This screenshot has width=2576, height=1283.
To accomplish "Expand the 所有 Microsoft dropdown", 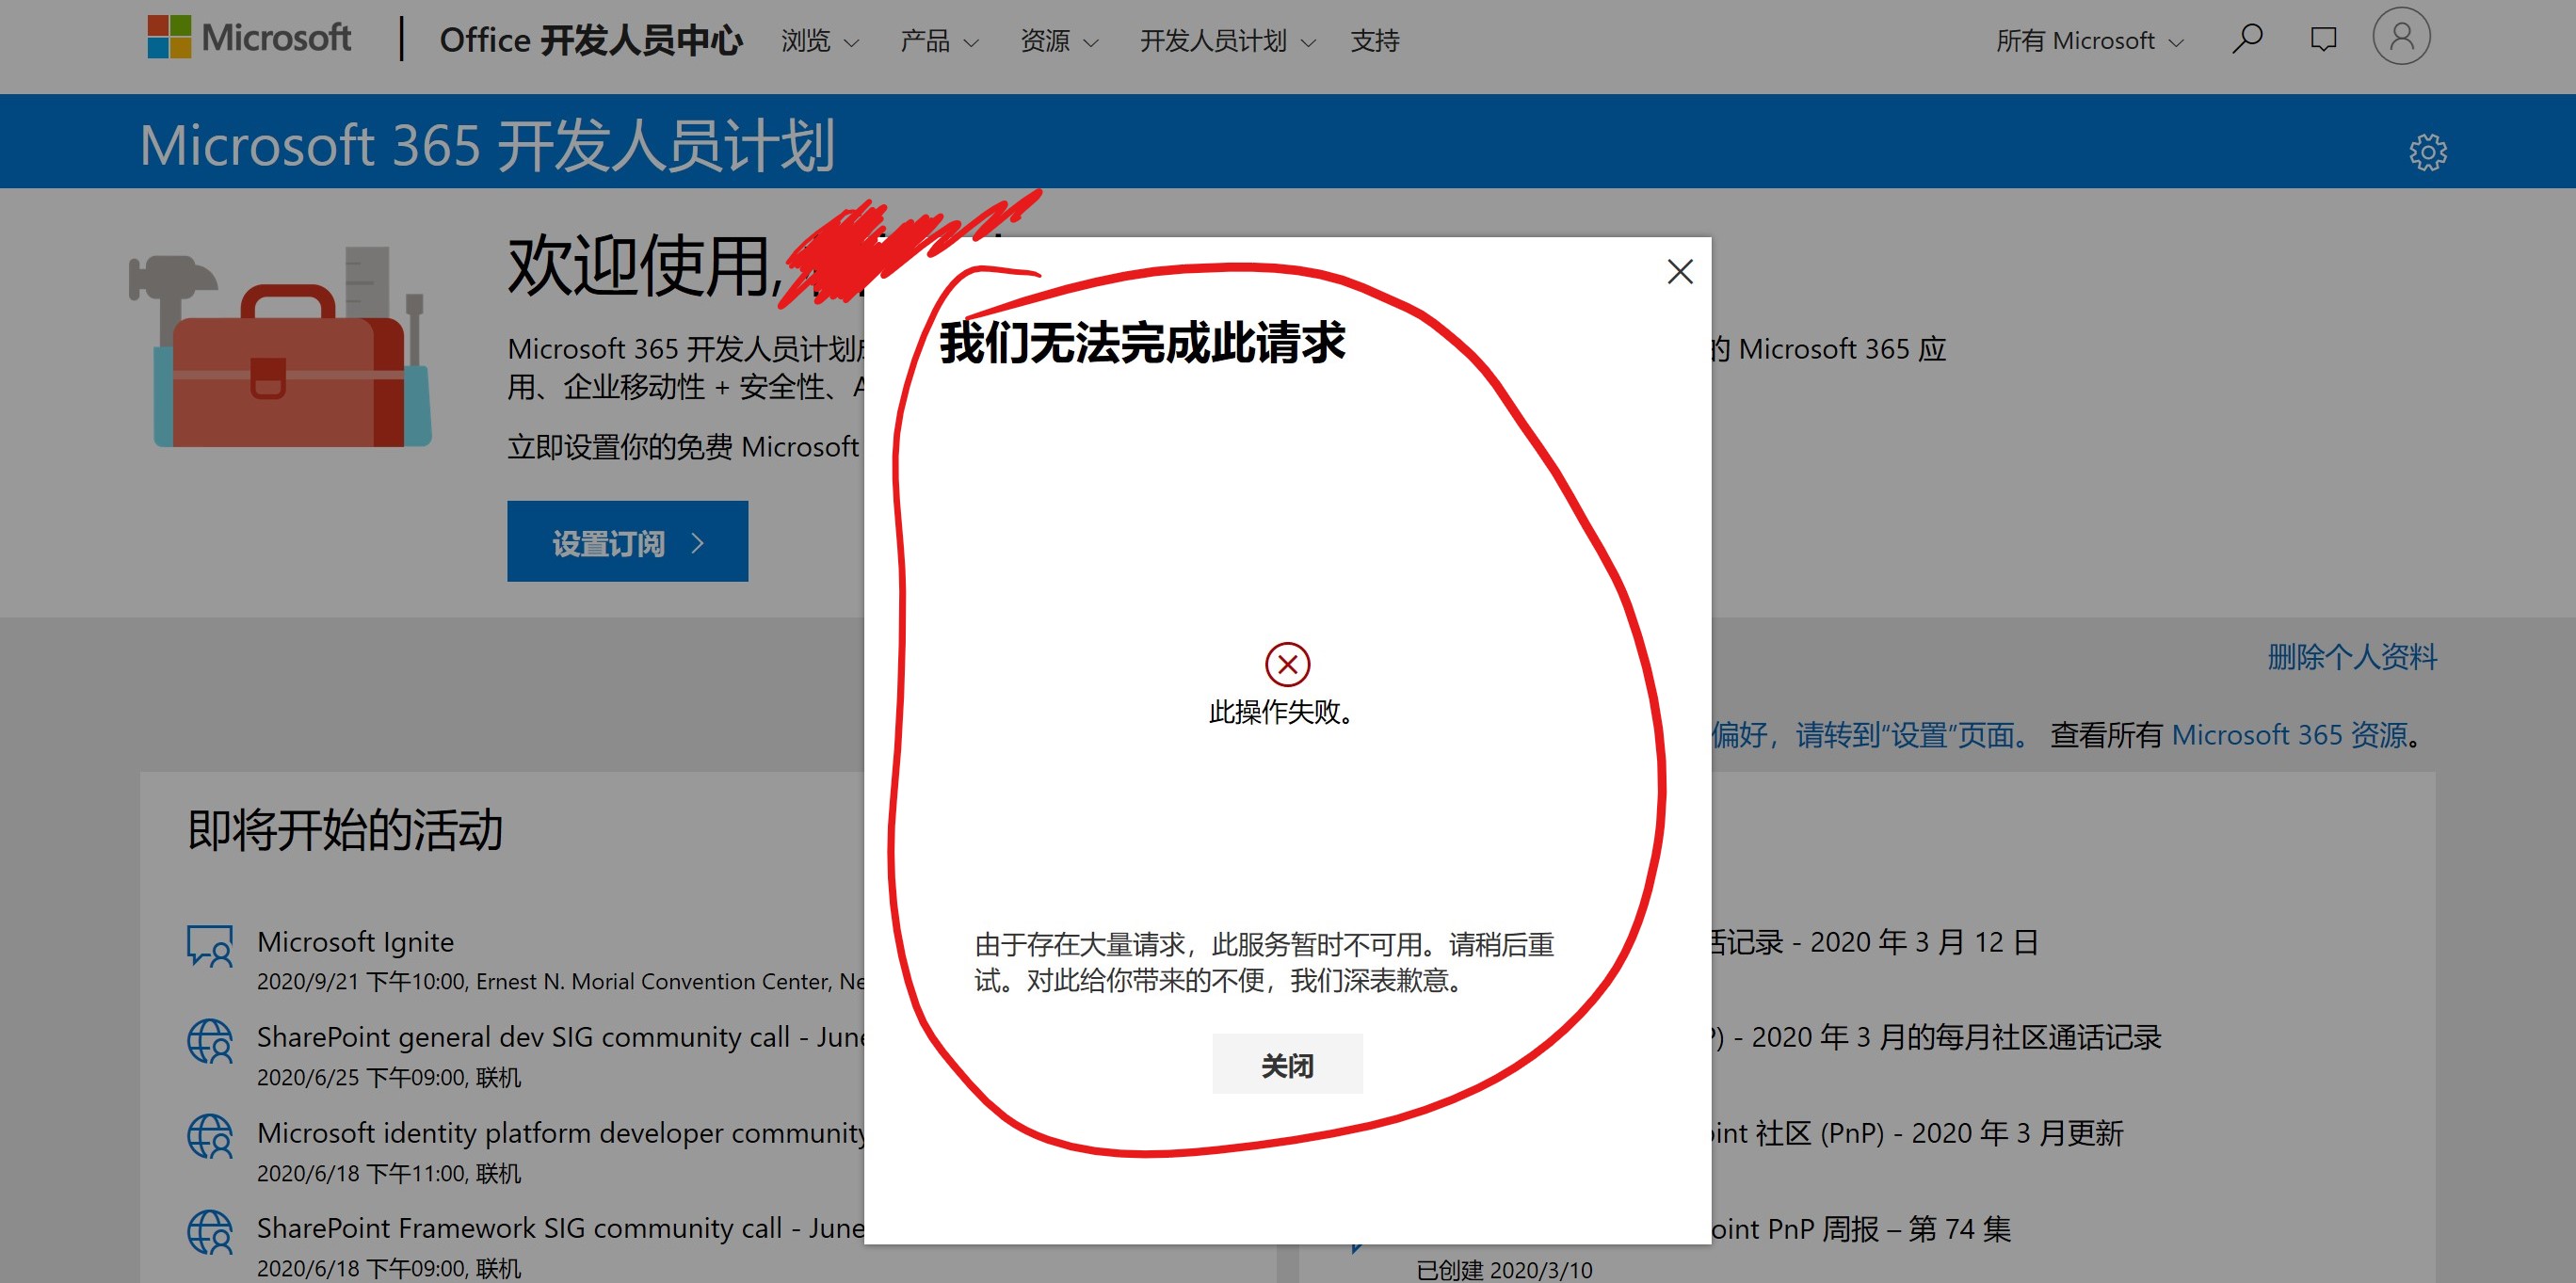I will 2090,41.
